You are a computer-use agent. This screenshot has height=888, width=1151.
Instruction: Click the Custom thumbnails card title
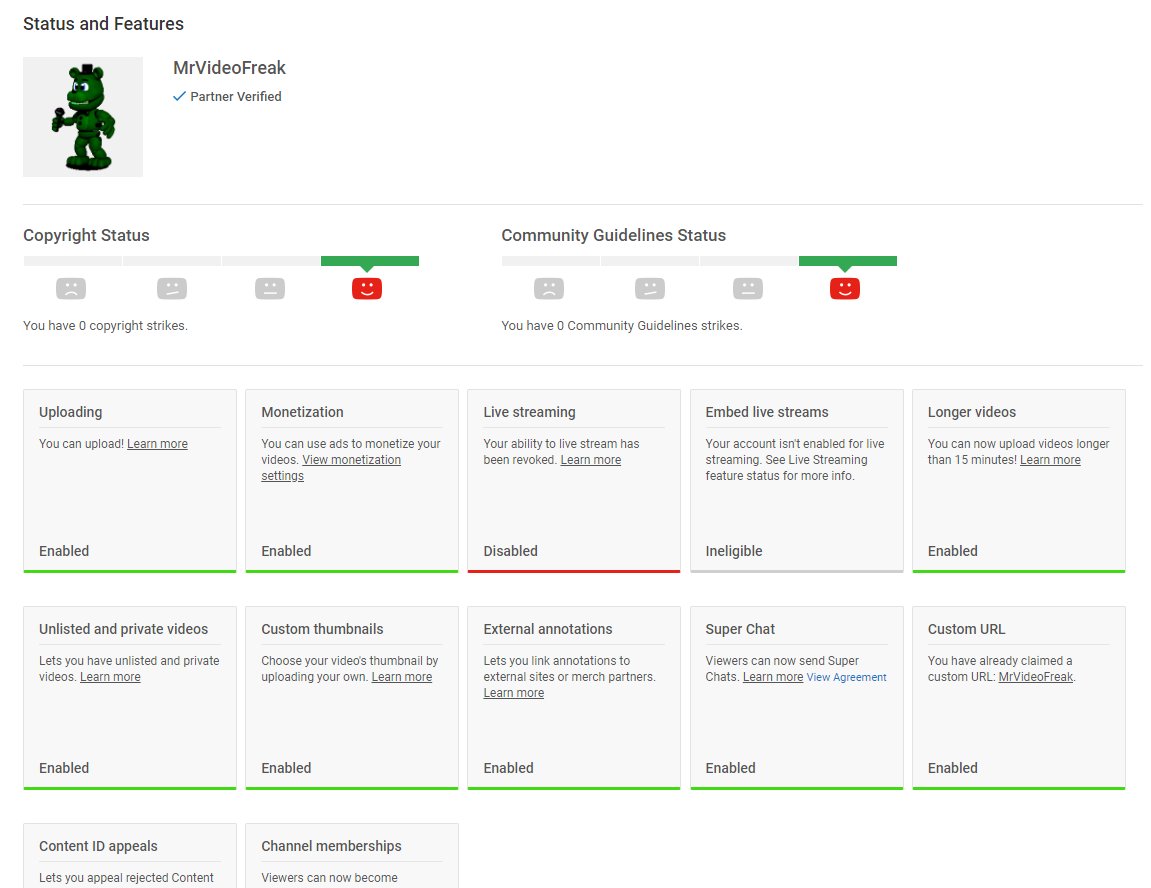click(322, 629)
